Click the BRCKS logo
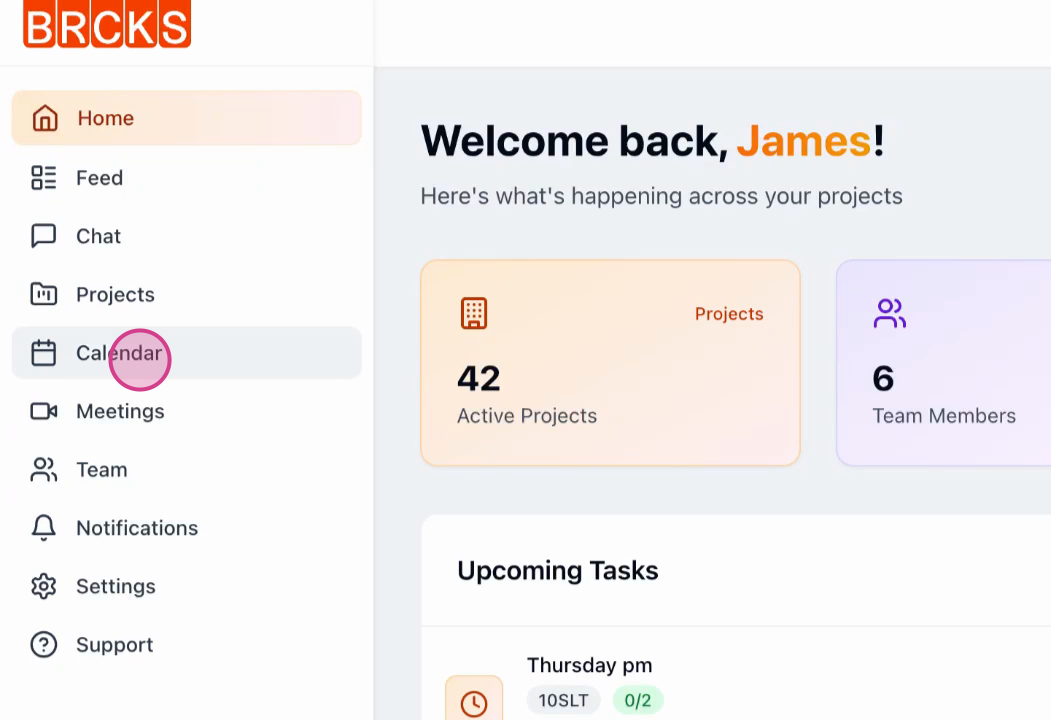The height and width of the screenshot is (720, 1051). [x=107, y=24]
